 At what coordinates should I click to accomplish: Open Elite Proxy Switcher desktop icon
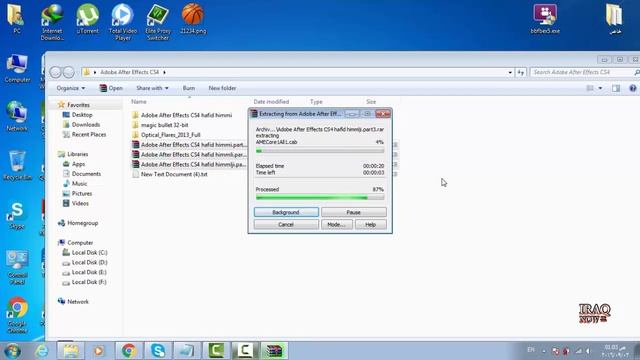158,22
